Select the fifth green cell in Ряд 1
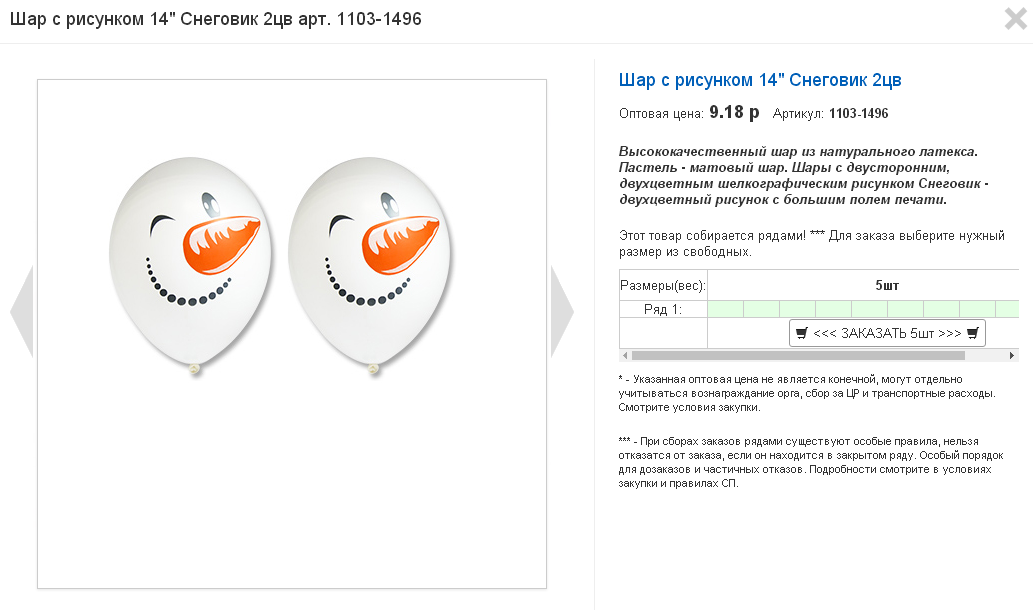1033x610 pixels. click(870, 309)
